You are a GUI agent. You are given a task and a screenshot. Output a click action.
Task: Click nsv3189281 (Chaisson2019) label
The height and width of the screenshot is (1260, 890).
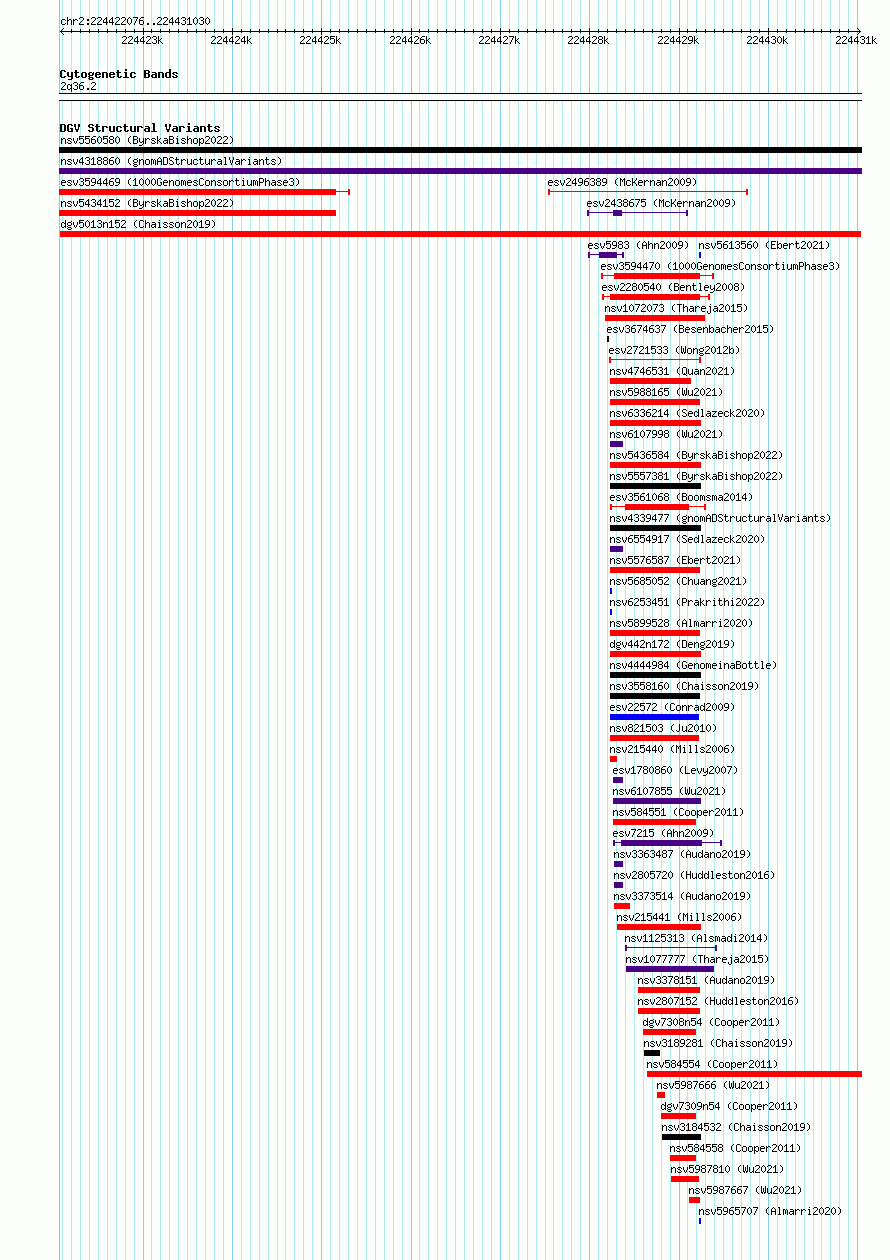pos(718,1043)
